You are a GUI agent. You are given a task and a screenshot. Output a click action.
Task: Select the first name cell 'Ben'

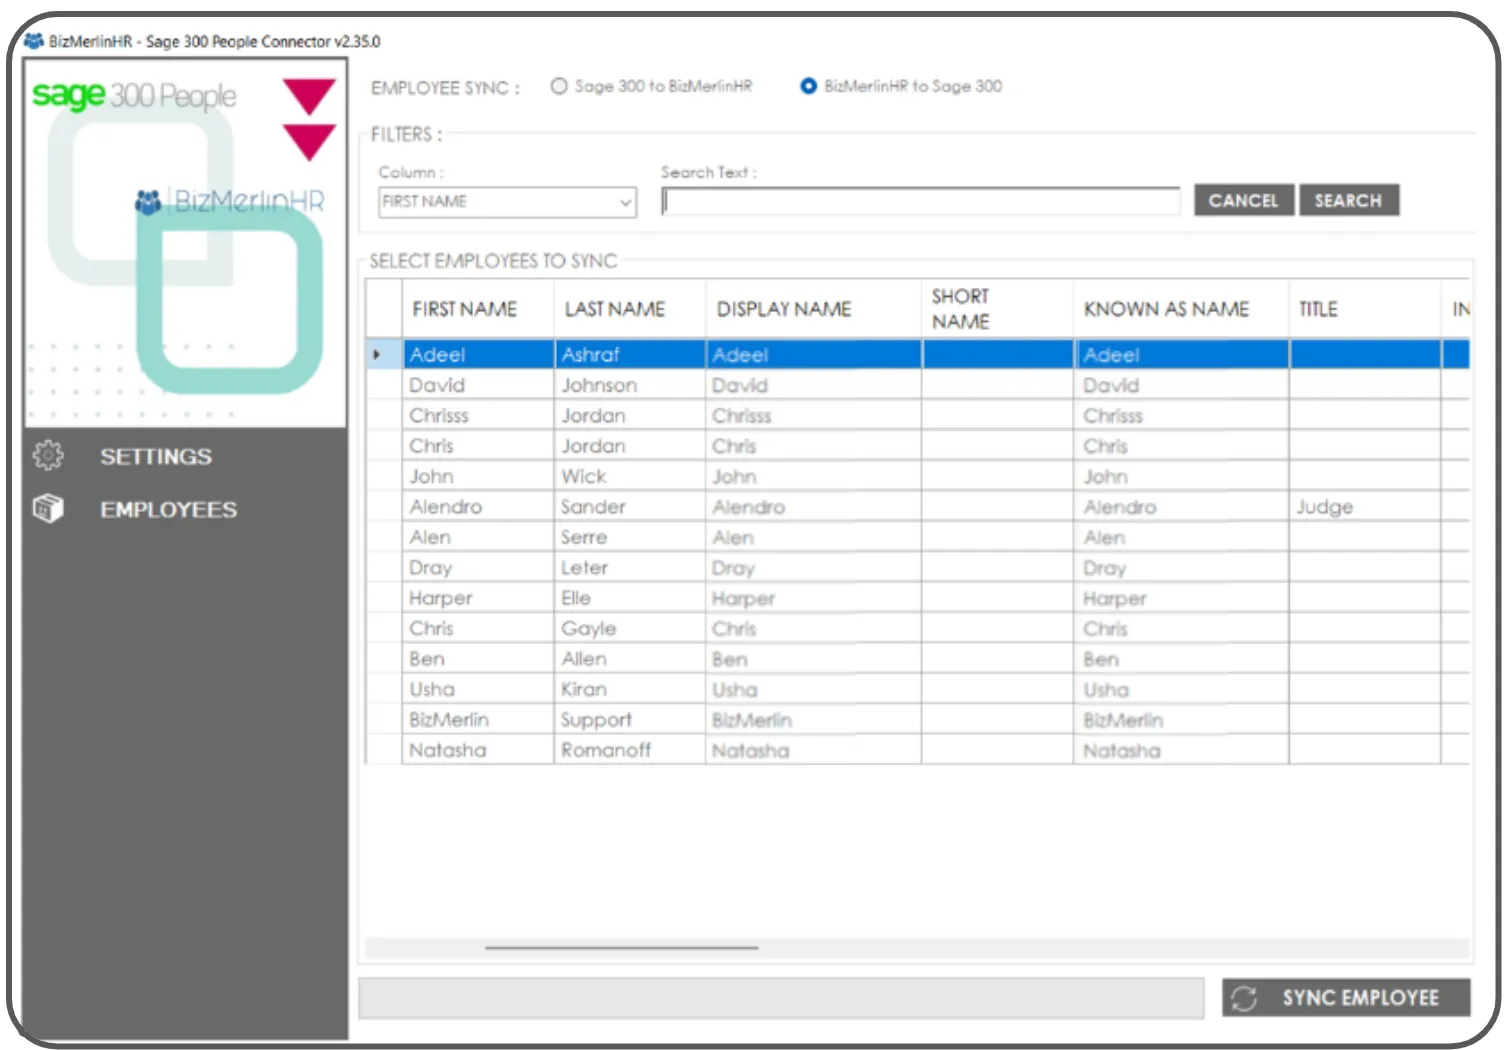coord(479,659)
